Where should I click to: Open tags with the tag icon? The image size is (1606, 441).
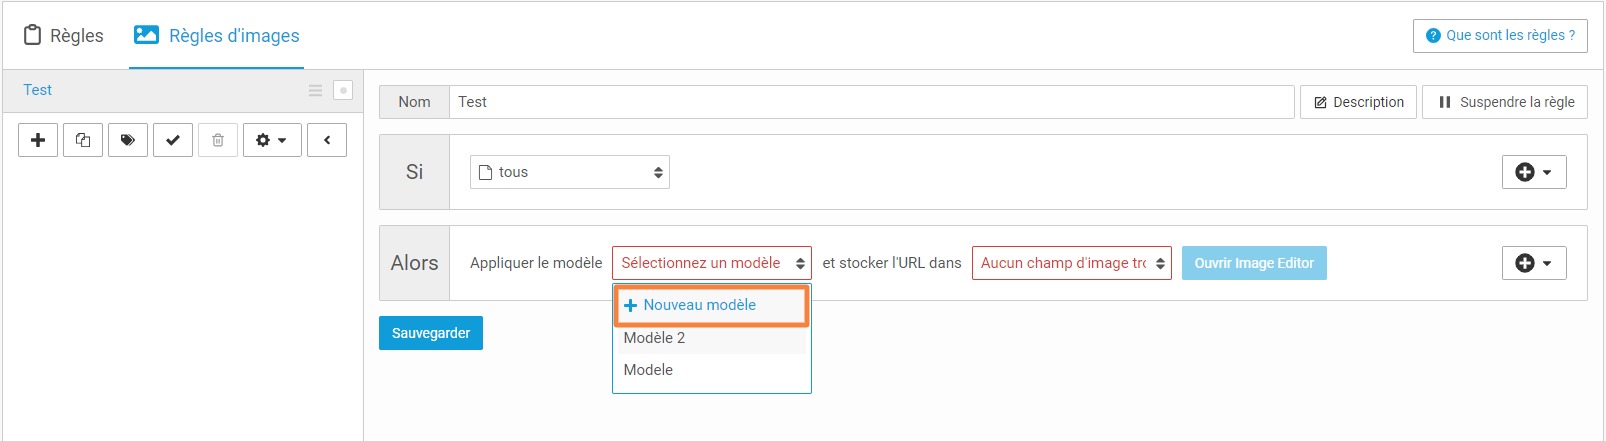point(128,140)
